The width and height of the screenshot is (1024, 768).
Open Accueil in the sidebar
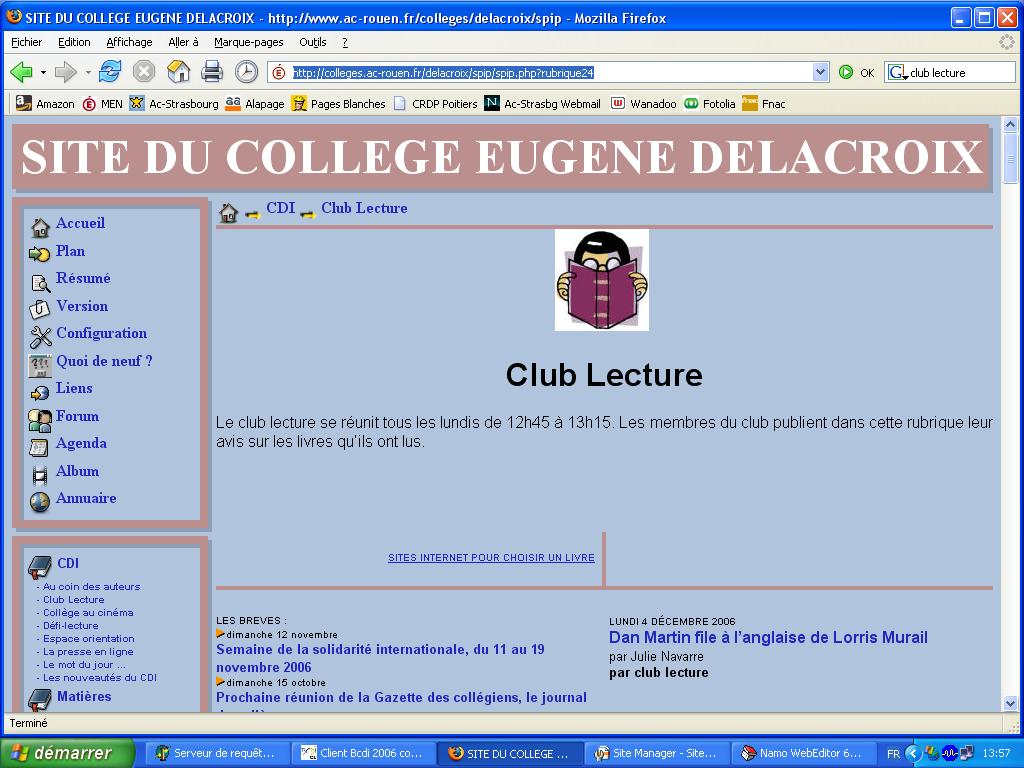click(x=80, y=223)
